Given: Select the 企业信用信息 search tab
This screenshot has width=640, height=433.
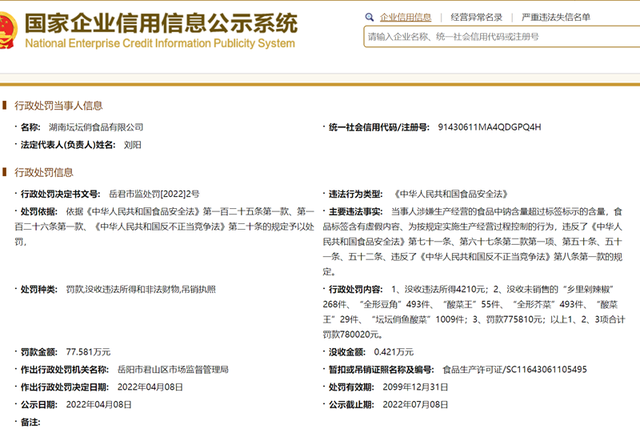Looking at the screenshot, I should point(405,17).
